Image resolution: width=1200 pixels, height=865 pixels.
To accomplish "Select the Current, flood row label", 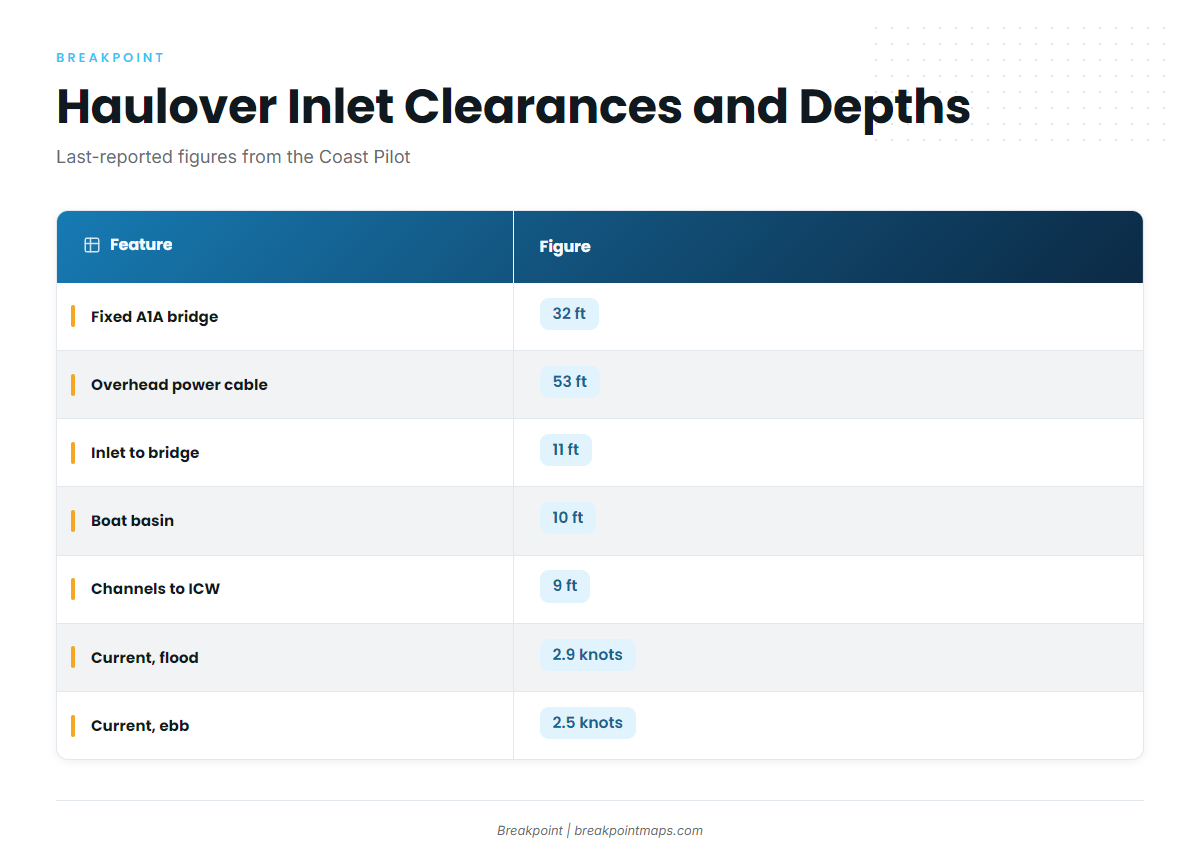I will click(145, 658).
